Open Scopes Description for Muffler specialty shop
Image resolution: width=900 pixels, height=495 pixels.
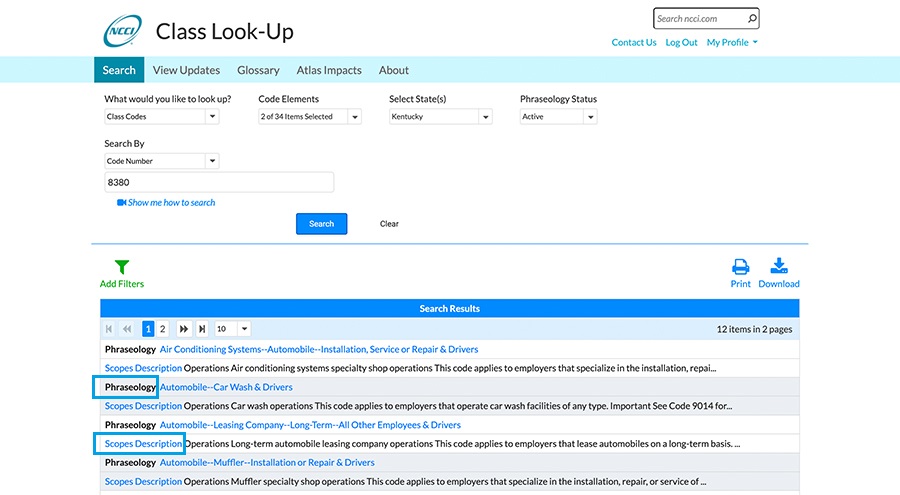(x=143, y=481)
